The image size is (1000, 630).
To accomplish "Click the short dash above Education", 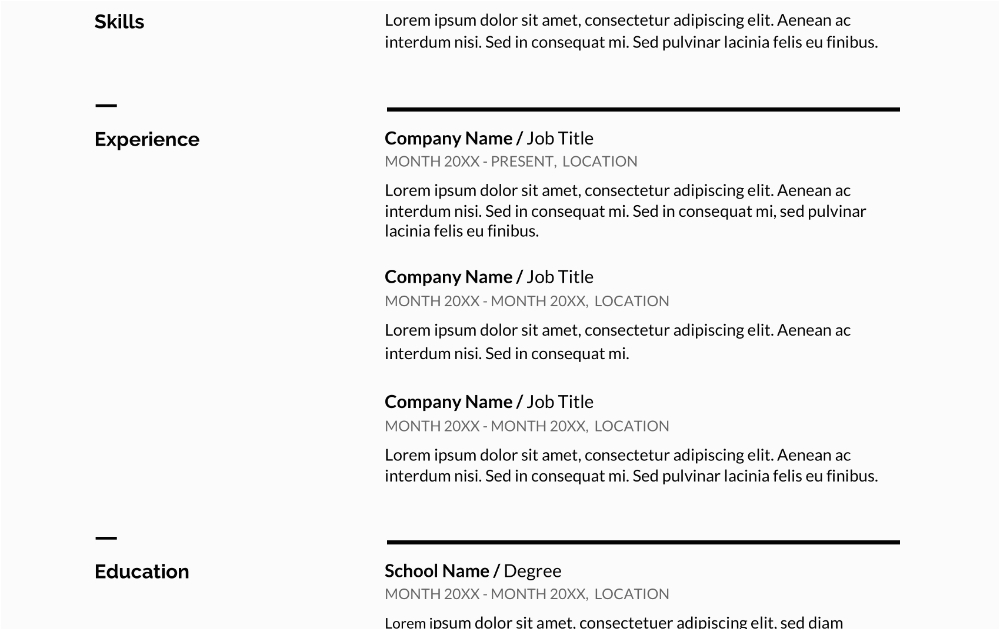I will pos(106,538).
